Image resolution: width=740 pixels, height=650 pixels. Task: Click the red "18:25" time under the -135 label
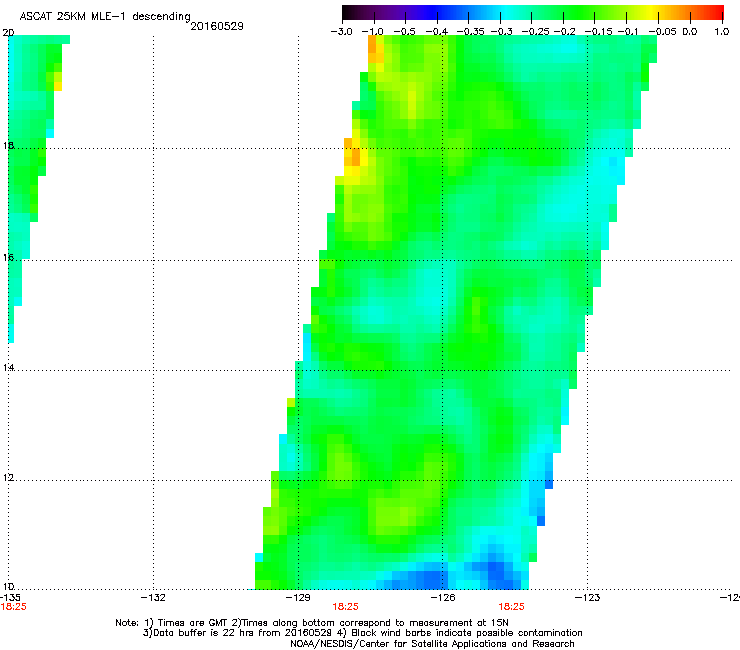[13, 607]
